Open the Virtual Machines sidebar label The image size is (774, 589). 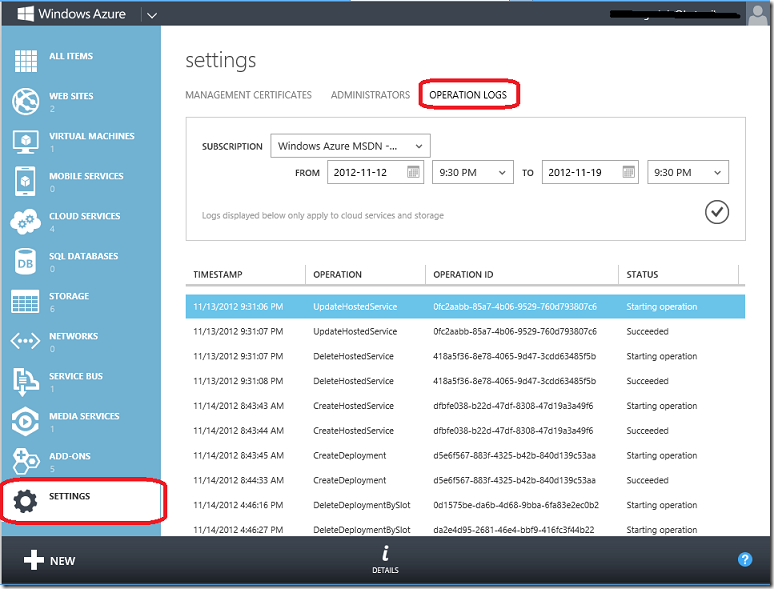pyautogui.click(x=92, y=136)
